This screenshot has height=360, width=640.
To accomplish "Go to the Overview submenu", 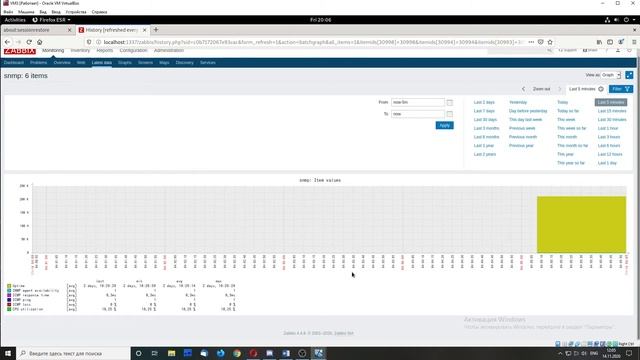I will coord(62,63).
